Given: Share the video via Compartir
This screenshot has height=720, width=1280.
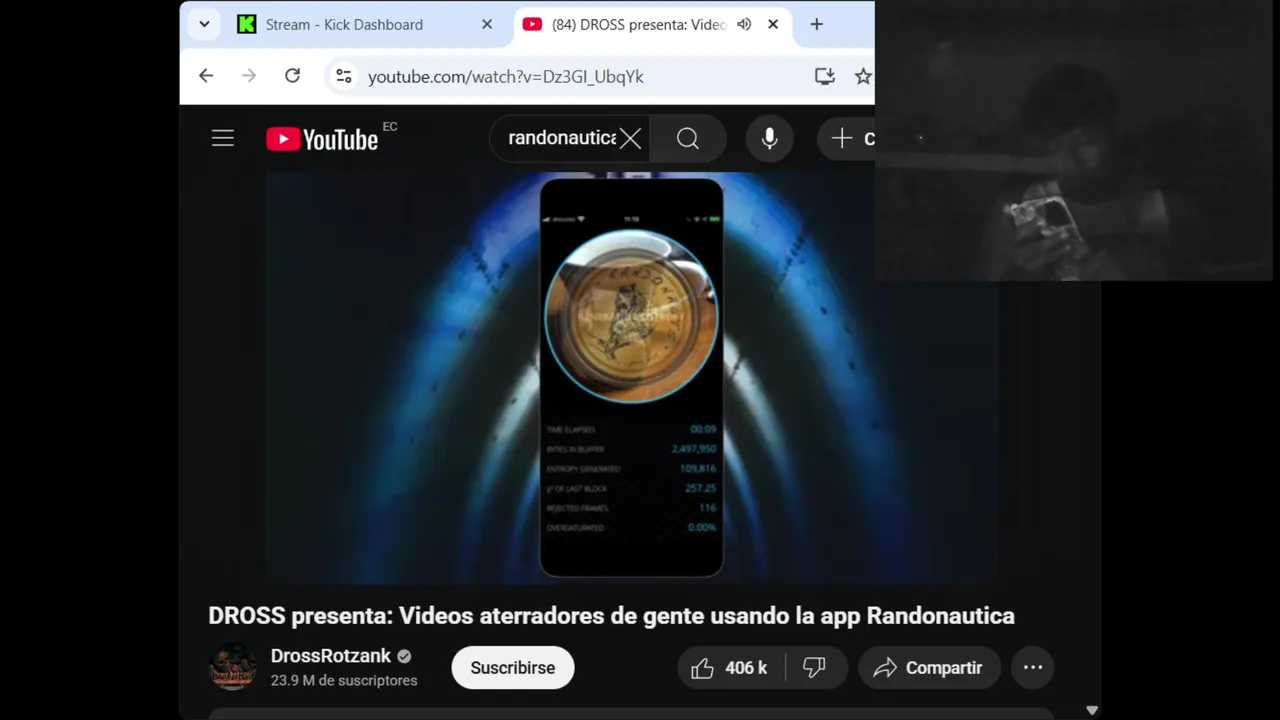Looking at the screenshot, I should pos(930,668).
